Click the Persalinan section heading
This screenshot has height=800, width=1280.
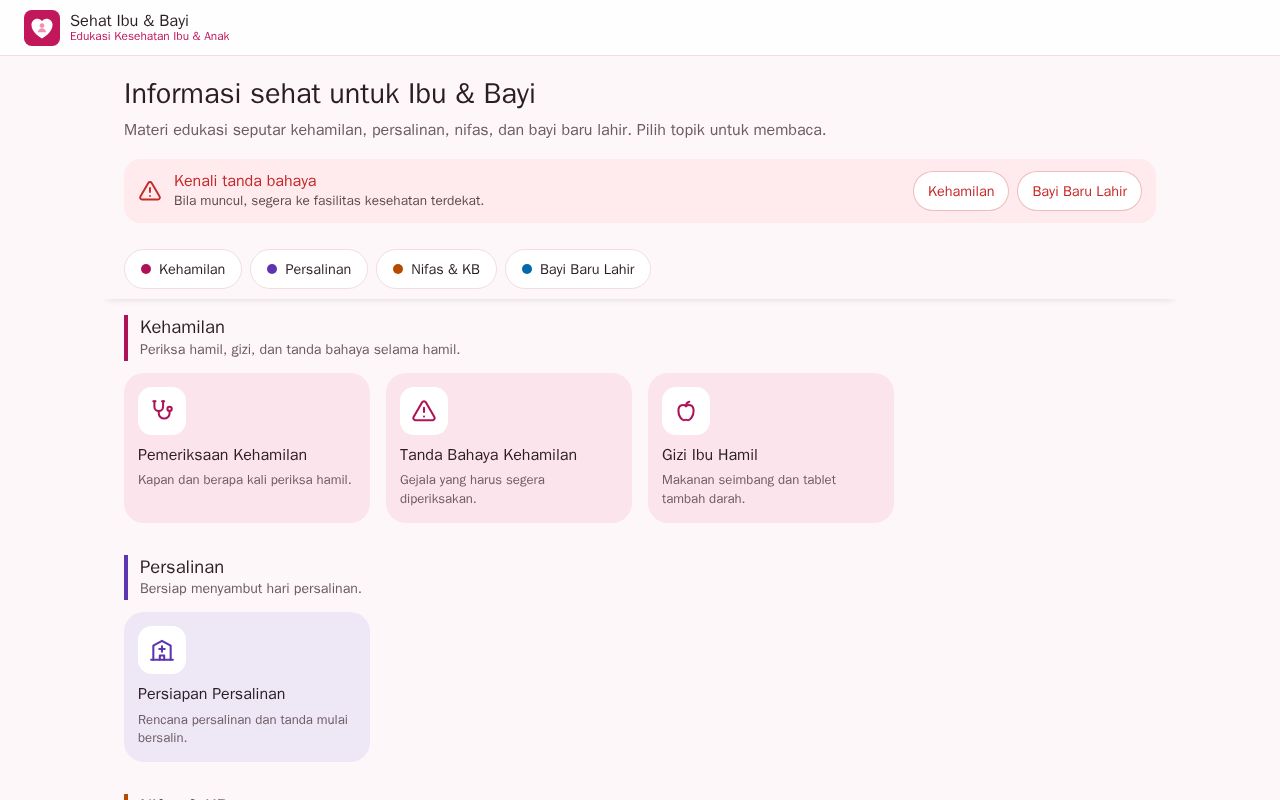click(182, 567)
